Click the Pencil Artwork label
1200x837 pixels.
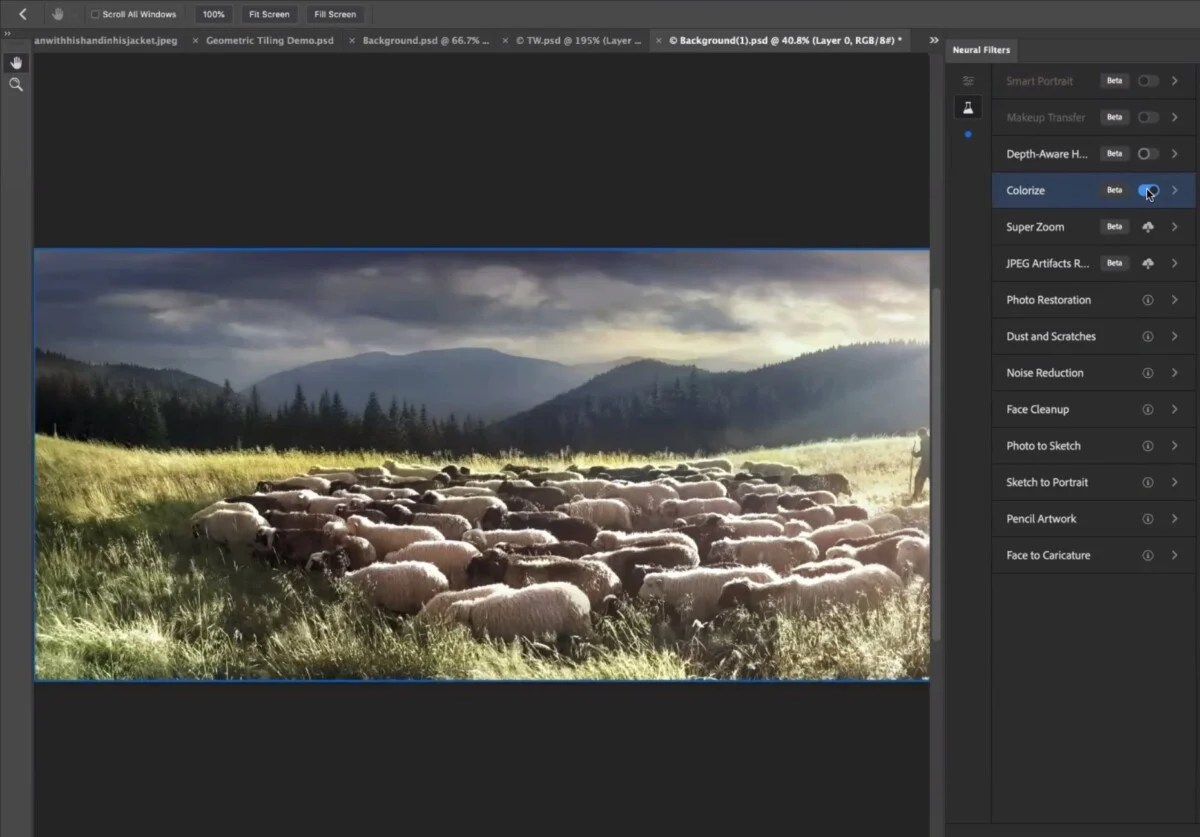[1041, 519]
